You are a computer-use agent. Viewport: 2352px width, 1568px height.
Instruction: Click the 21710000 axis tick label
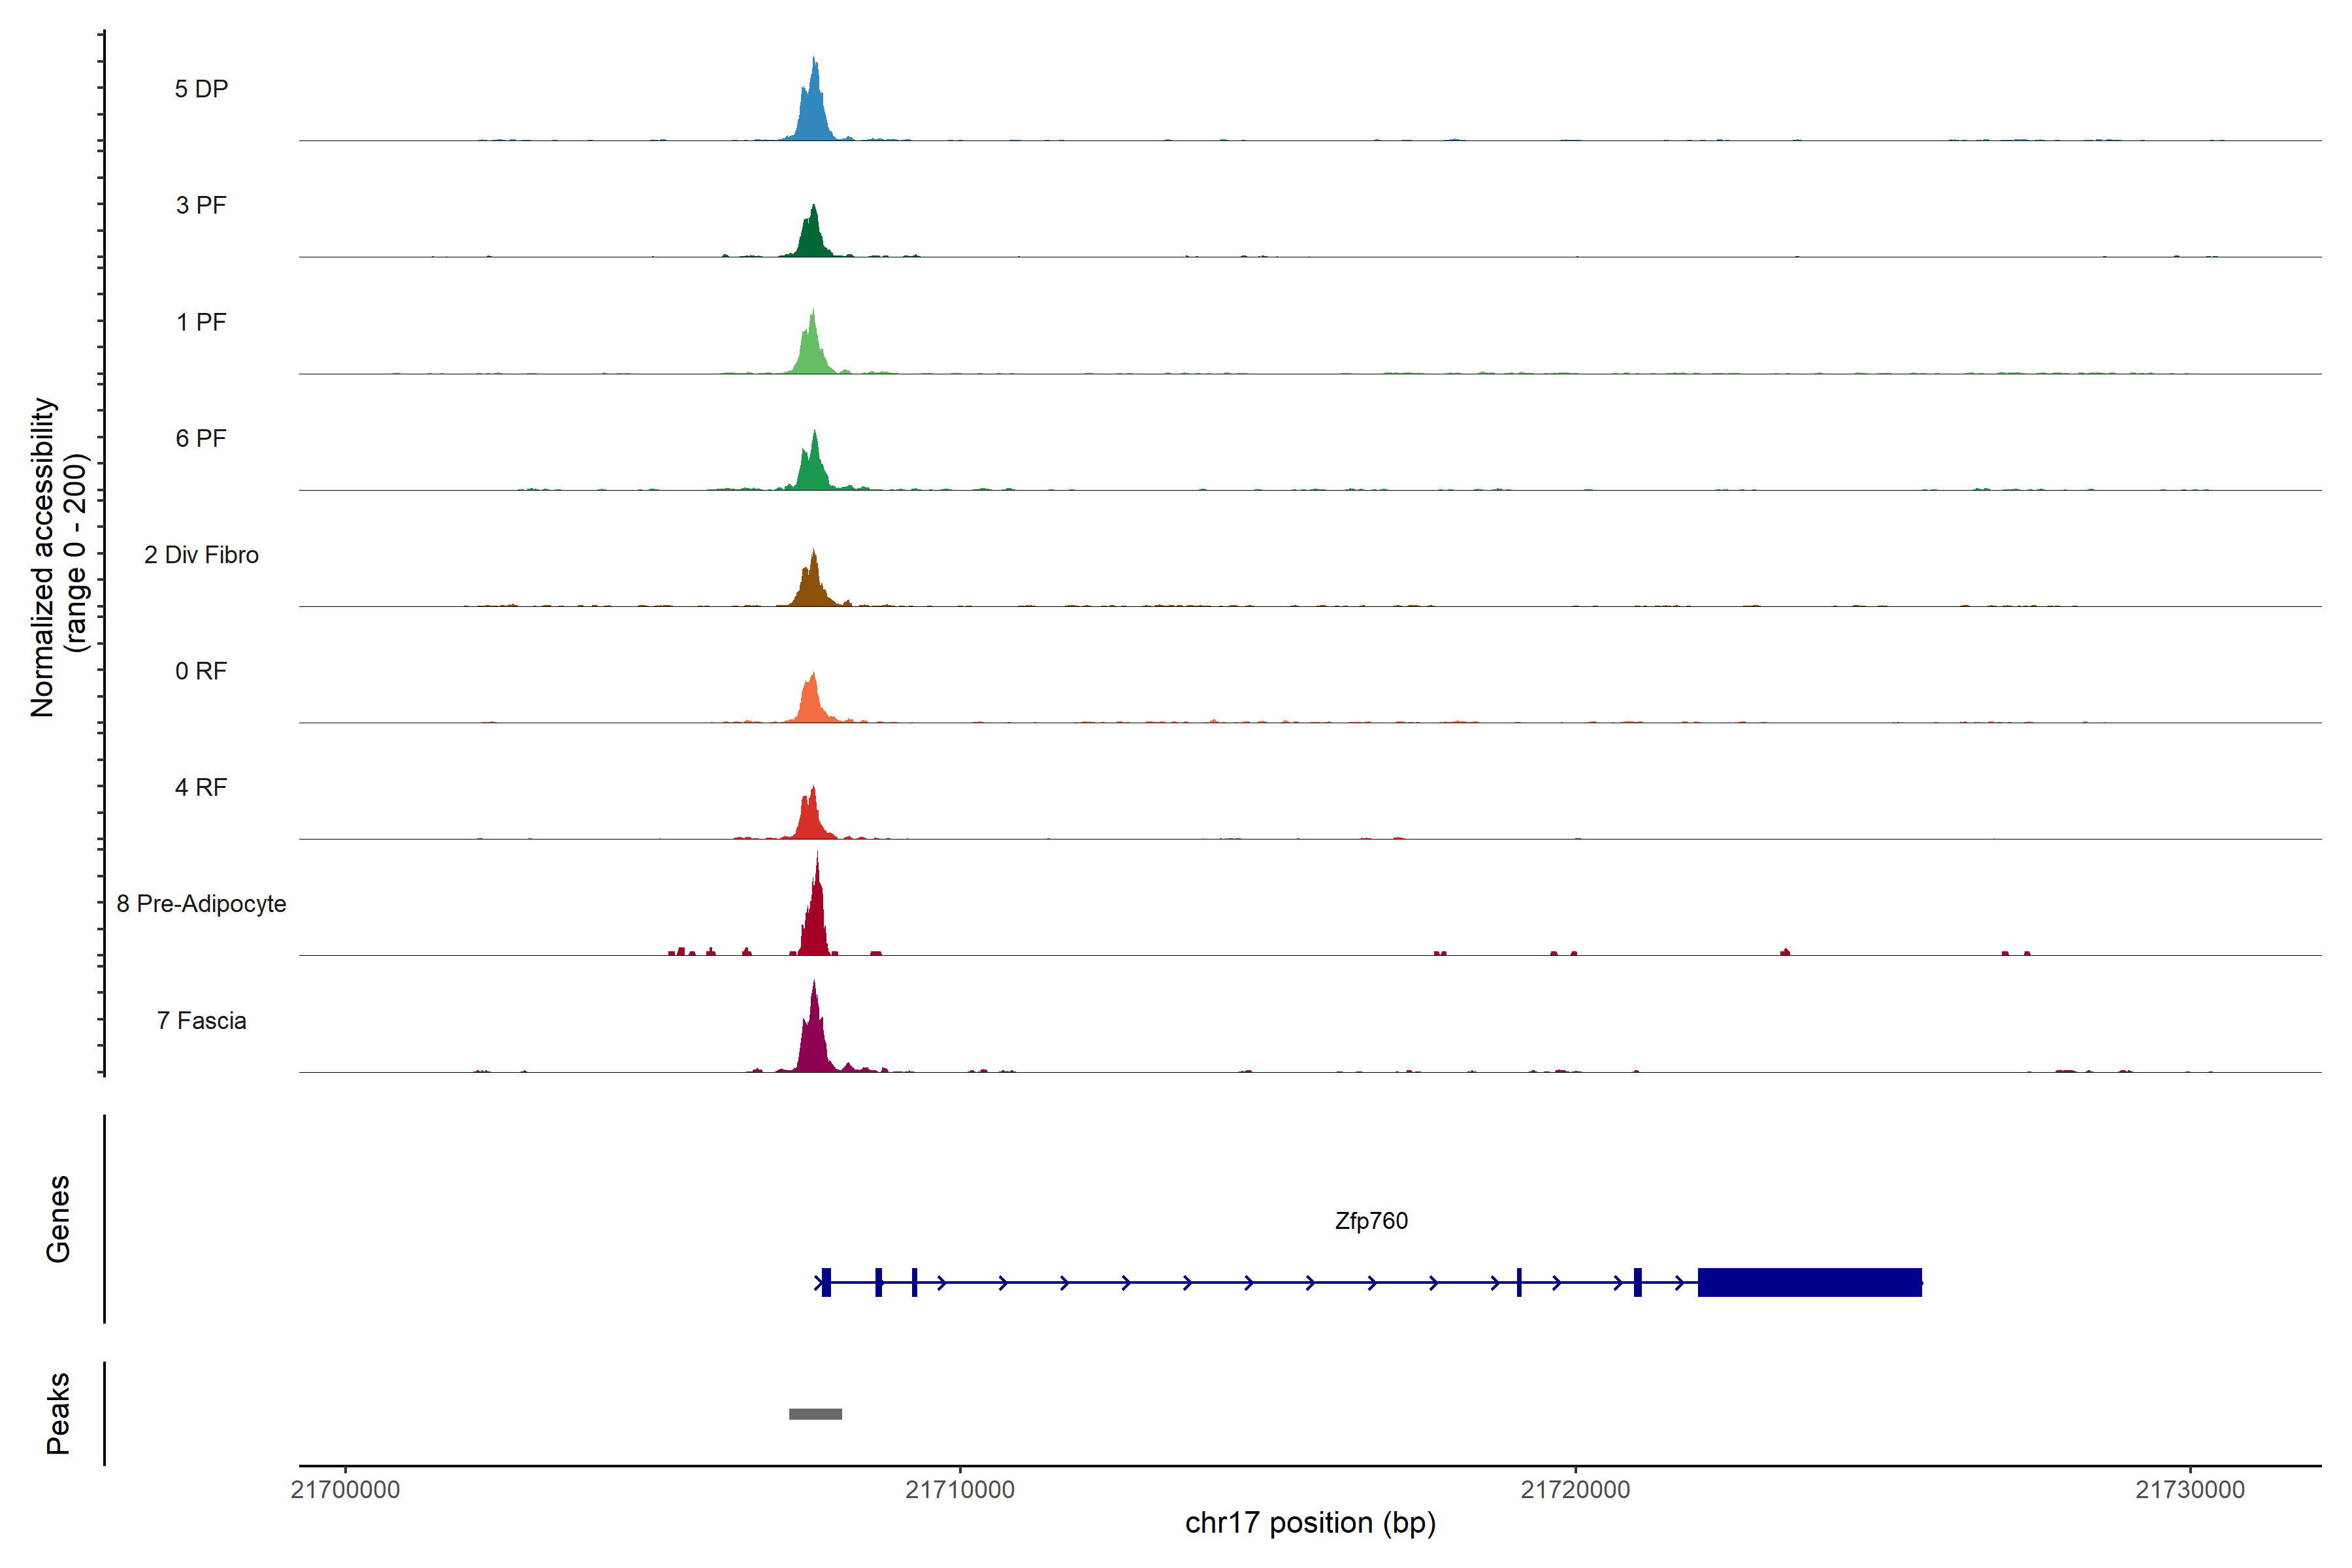click(959, 1490)
